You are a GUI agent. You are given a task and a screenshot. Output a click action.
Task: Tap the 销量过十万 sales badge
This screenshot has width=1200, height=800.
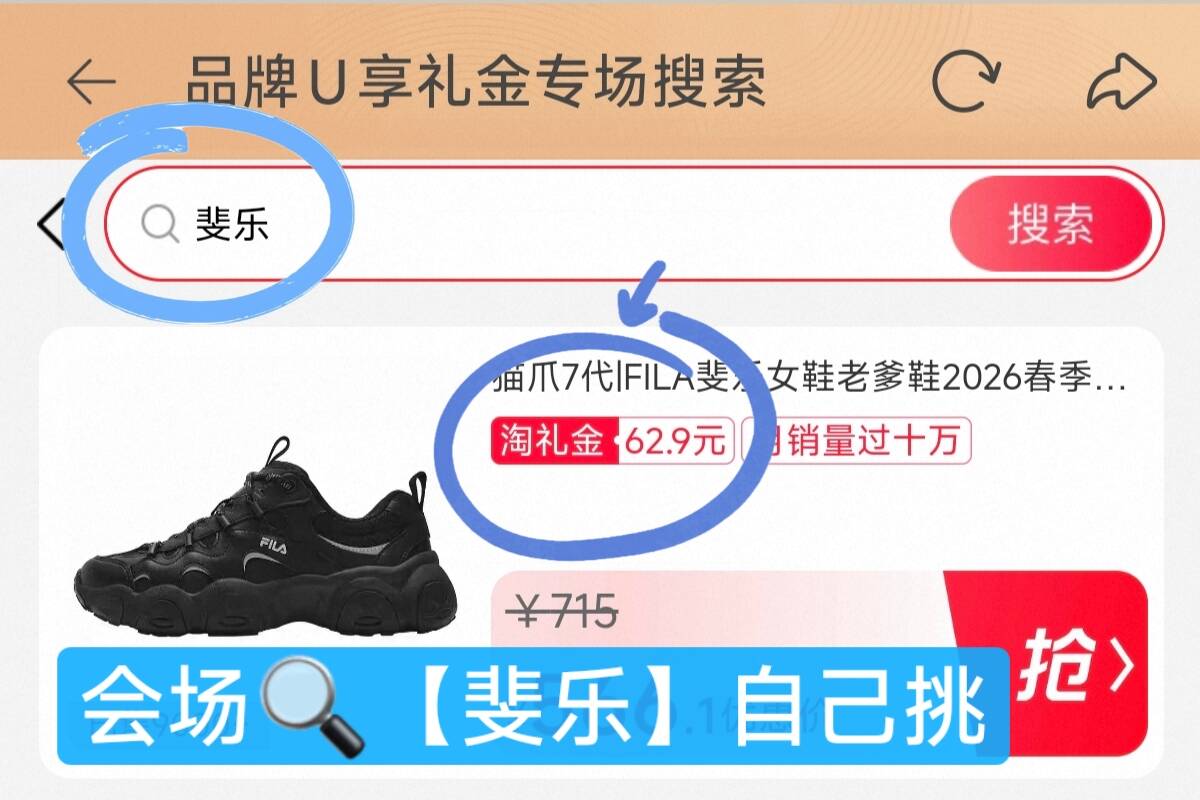856,441
